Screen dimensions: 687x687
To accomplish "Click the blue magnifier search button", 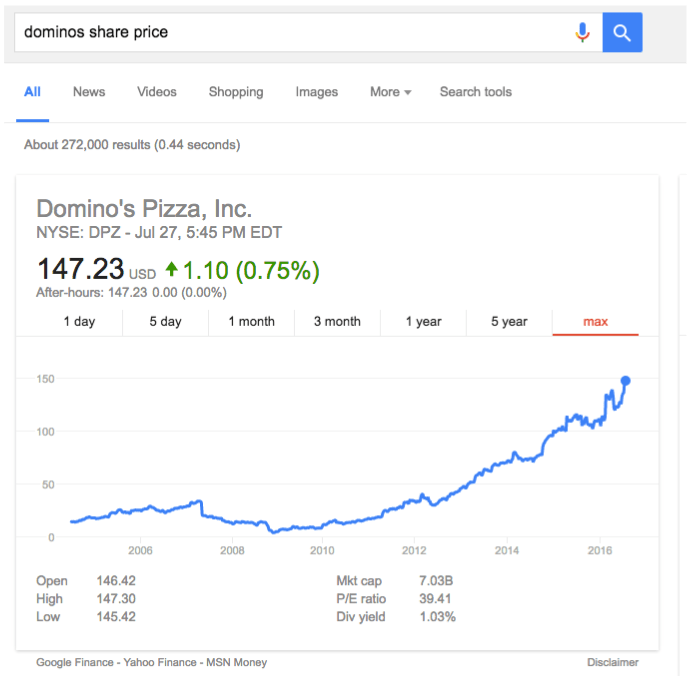I will (x=622, y=32).
